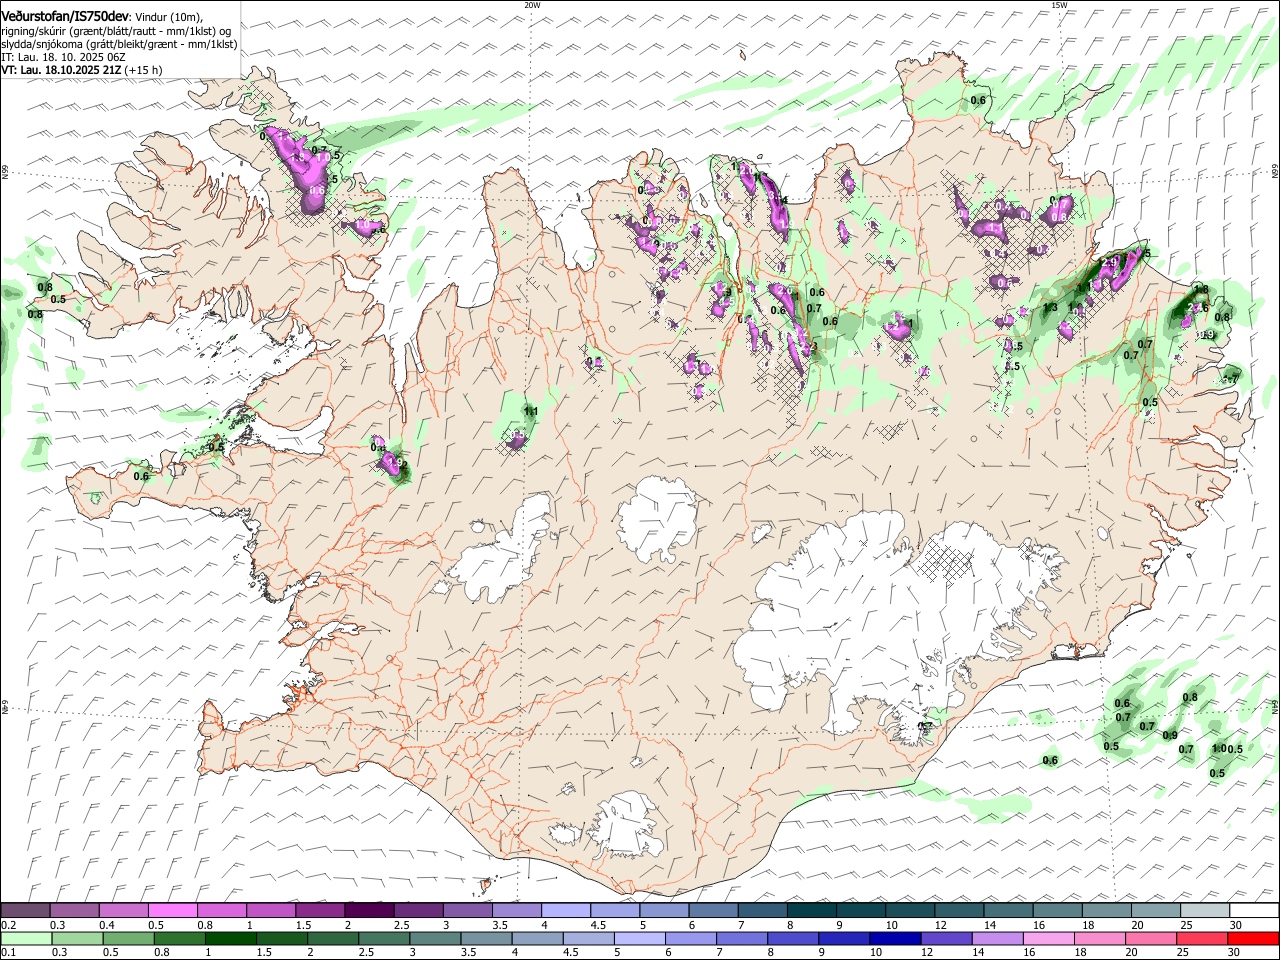This screenshot has height=960, width=1280.
Task: Click the 3.5 swatch on the purple snow scale
Action: [x=516, y=911]
